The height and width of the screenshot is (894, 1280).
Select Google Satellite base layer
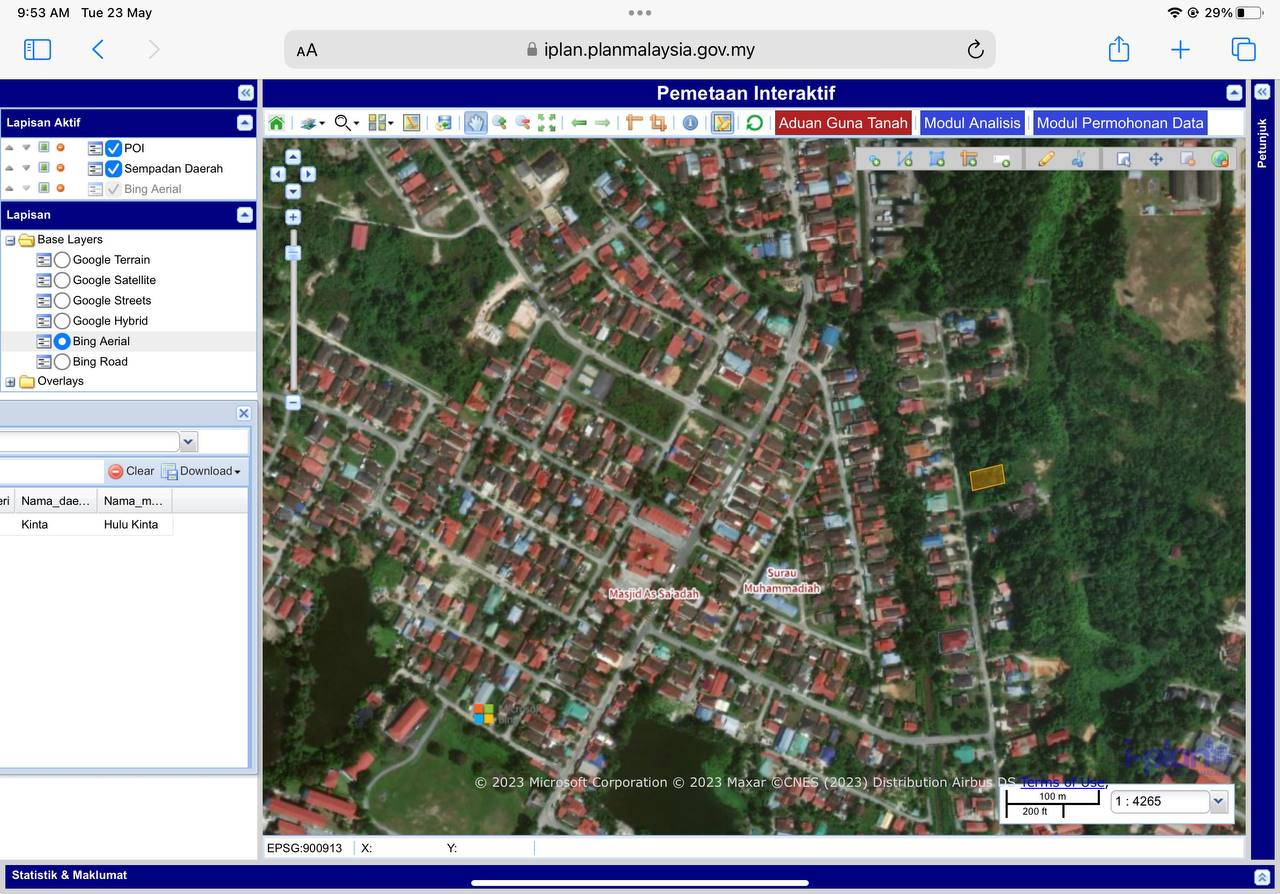click(62, 280)
